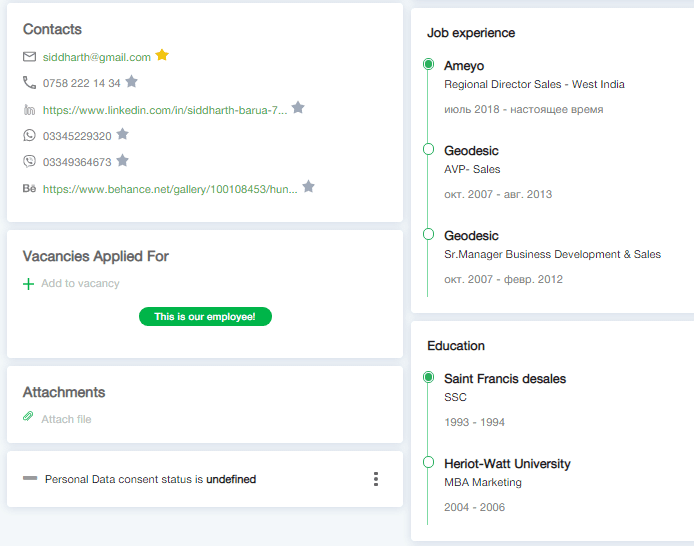Click the envelope email icon
The width and height of the screenshot is (694, 546).
click(29, 57)
